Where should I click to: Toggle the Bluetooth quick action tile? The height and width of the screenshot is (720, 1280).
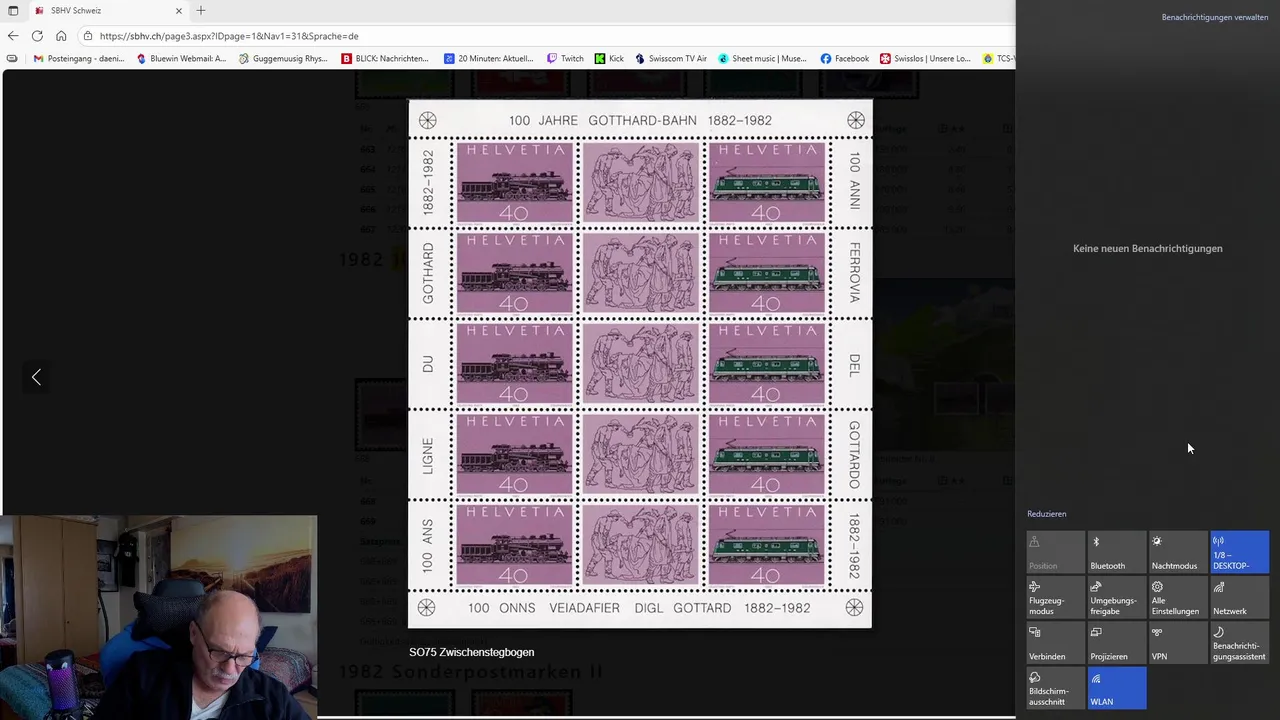point(1116,553)
